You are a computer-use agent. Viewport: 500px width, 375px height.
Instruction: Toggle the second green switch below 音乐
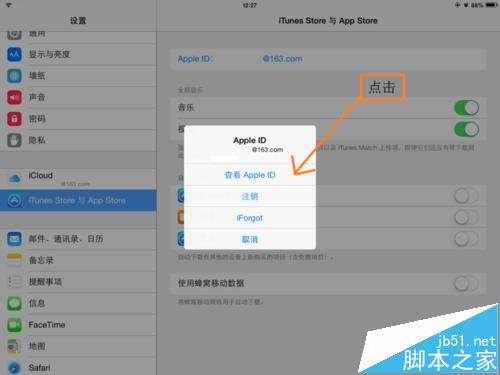pyautogui.click(x=466, y=129)
